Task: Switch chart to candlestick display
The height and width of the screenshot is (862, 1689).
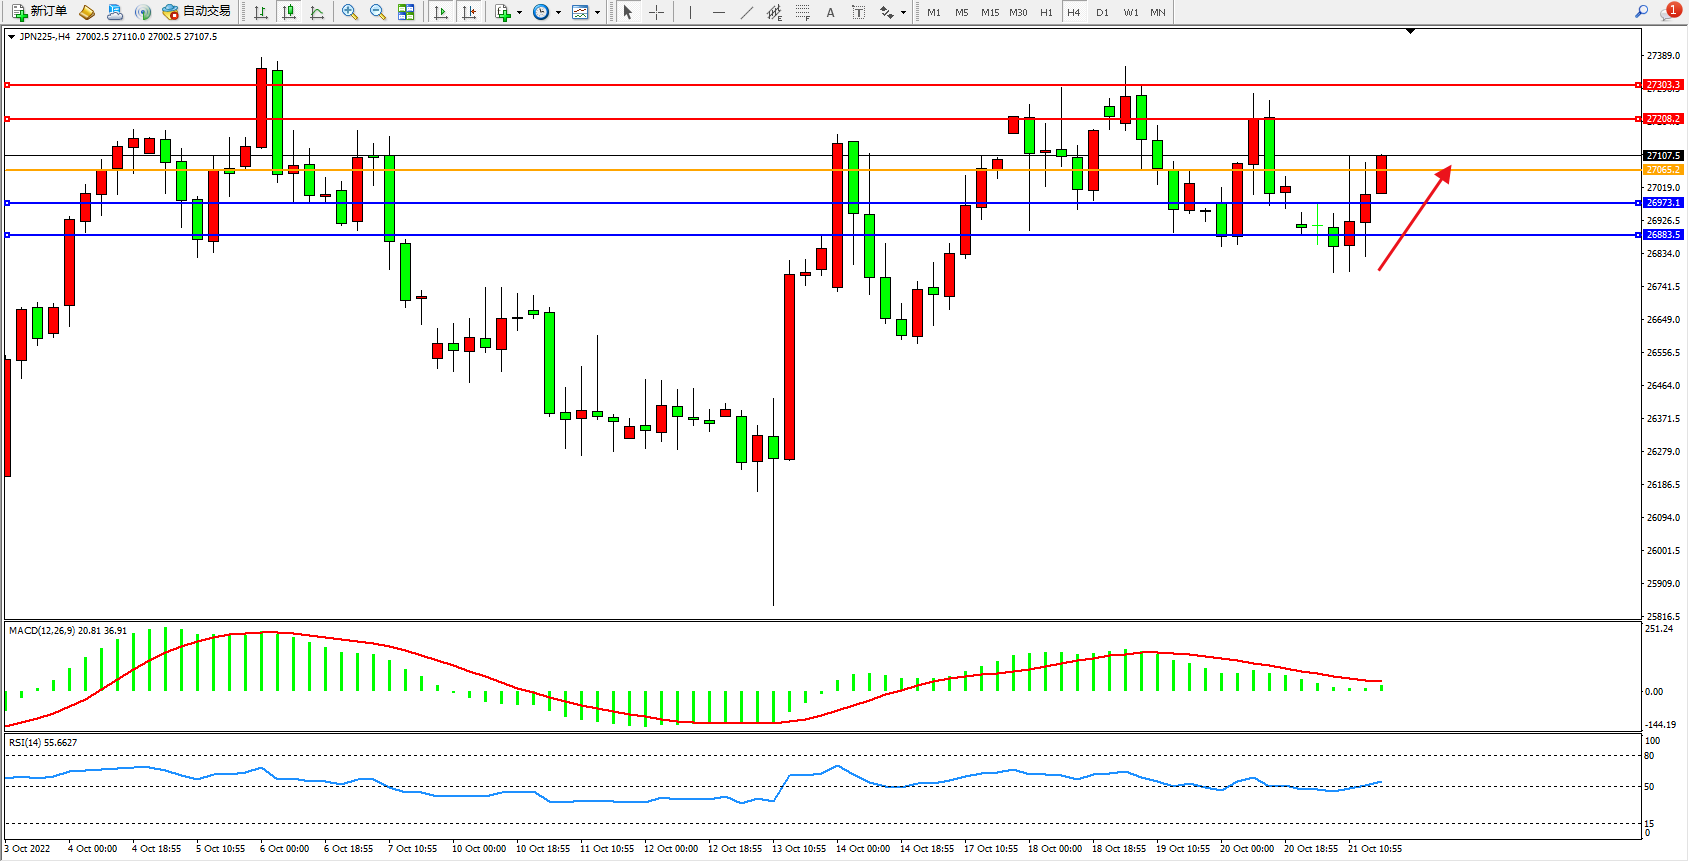Action: click(289, 12)
